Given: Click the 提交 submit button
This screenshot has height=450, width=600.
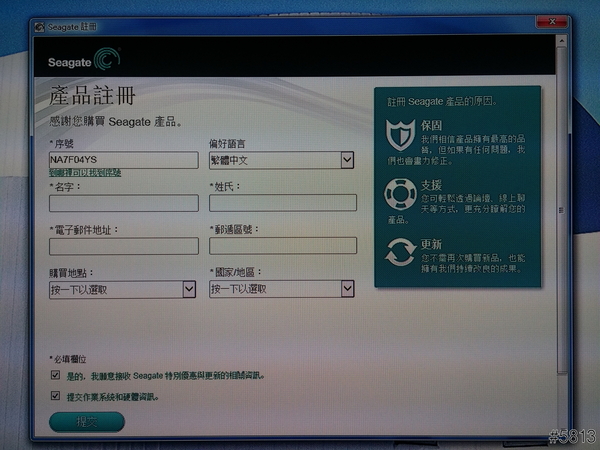Looking at the screenshot, I should (x=87, y=422).
